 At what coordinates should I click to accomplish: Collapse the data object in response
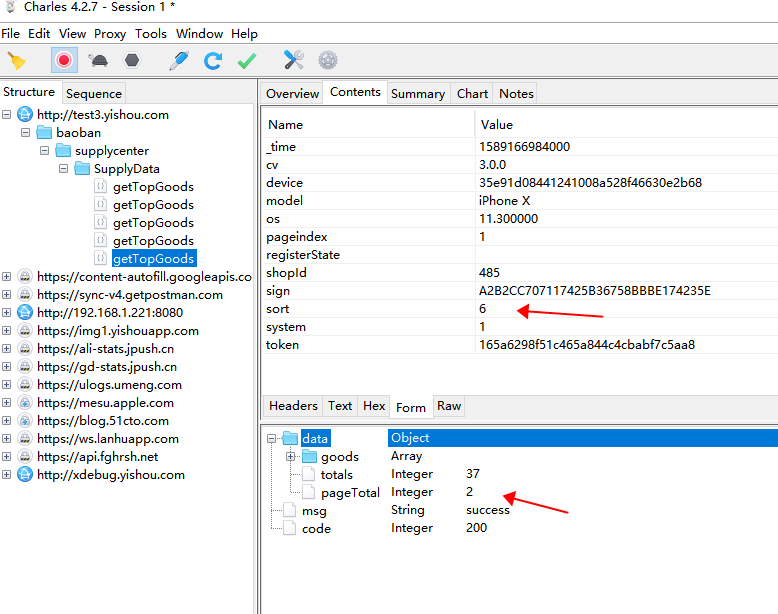click(x=271, y=438)
